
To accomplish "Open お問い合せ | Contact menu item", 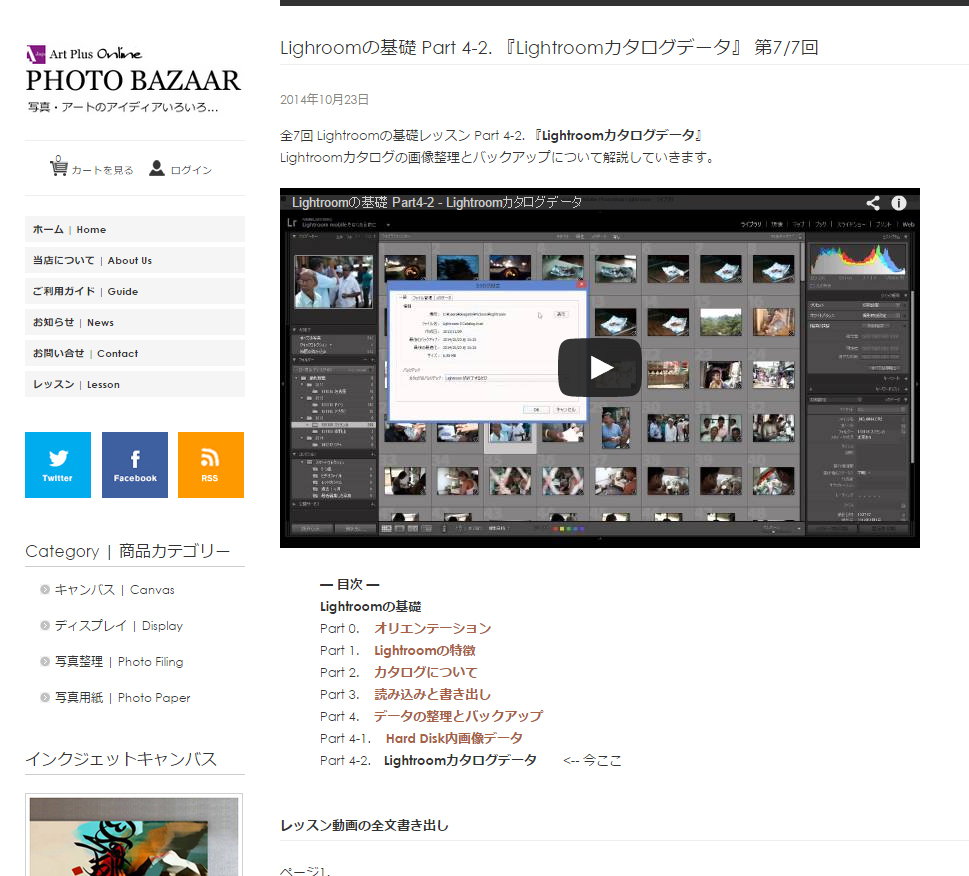I will tap(135, 353).
